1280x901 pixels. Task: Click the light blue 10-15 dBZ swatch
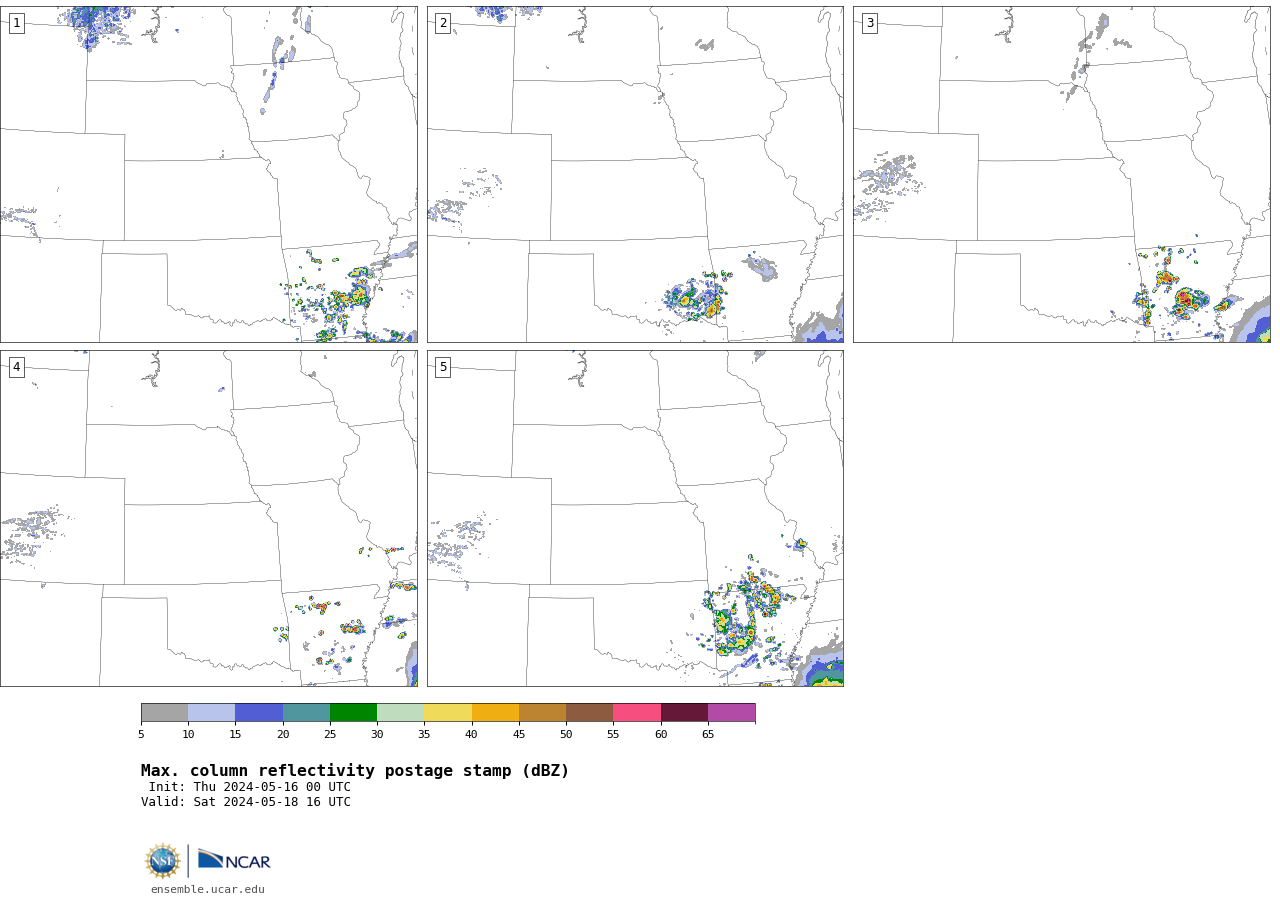pos(211,712)
